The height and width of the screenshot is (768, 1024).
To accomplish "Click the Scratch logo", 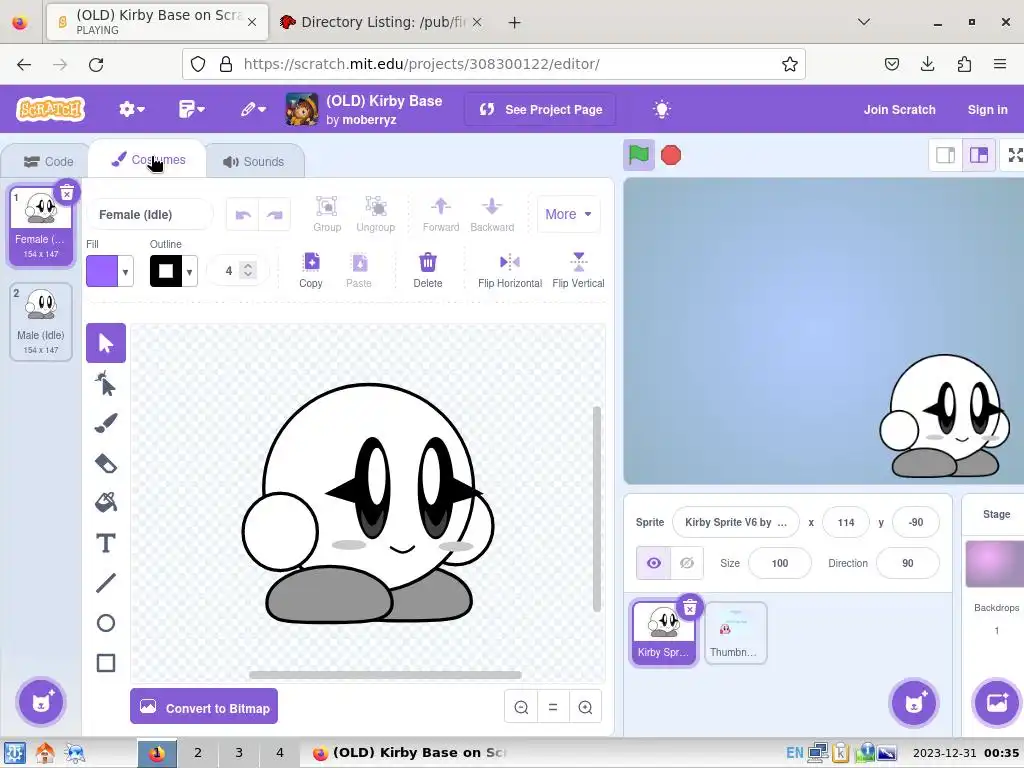I will click(51, 109).
